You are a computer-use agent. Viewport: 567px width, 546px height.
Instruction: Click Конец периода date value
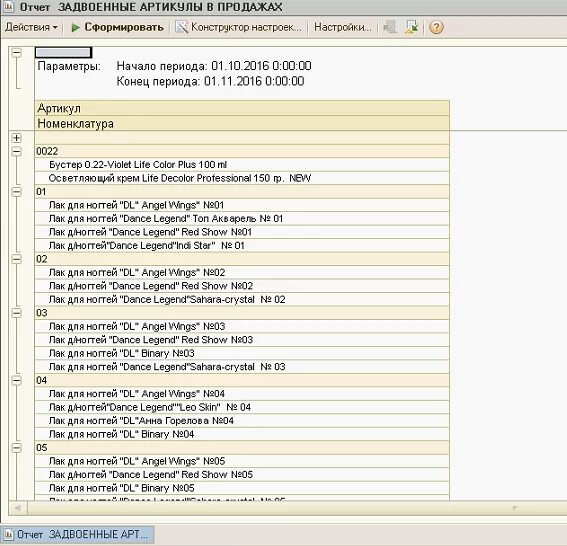tap(254, 81)
